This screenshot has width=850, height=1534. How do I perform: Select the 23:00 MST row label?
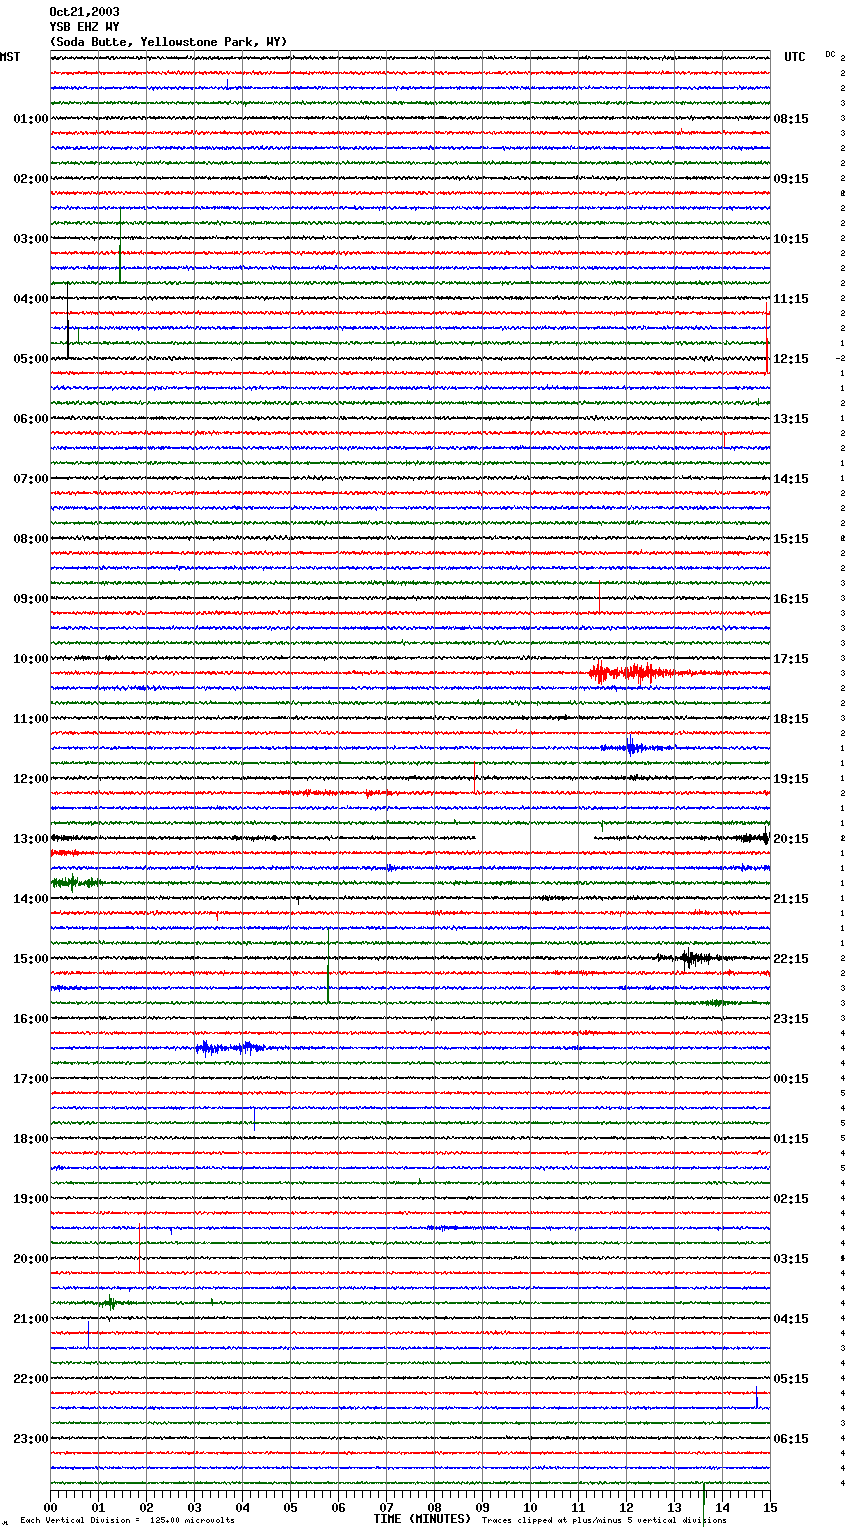(x=30, y=1439)
